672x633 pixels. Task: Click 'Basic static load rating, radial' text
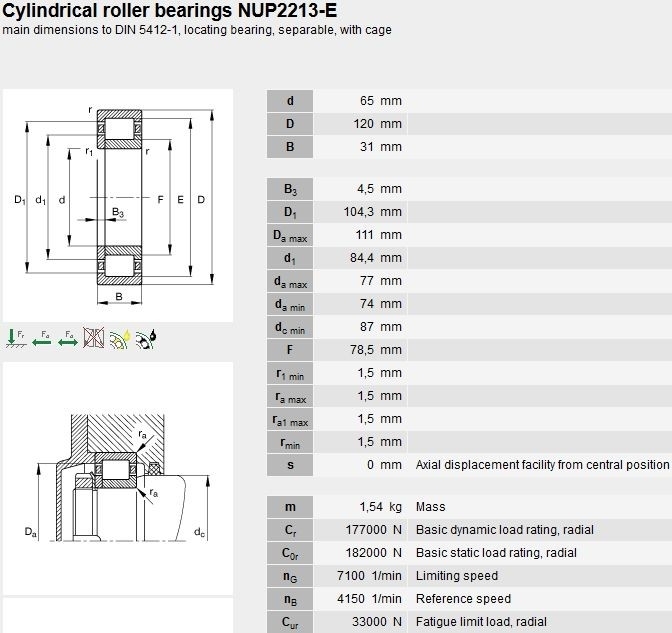coord(496,553)
